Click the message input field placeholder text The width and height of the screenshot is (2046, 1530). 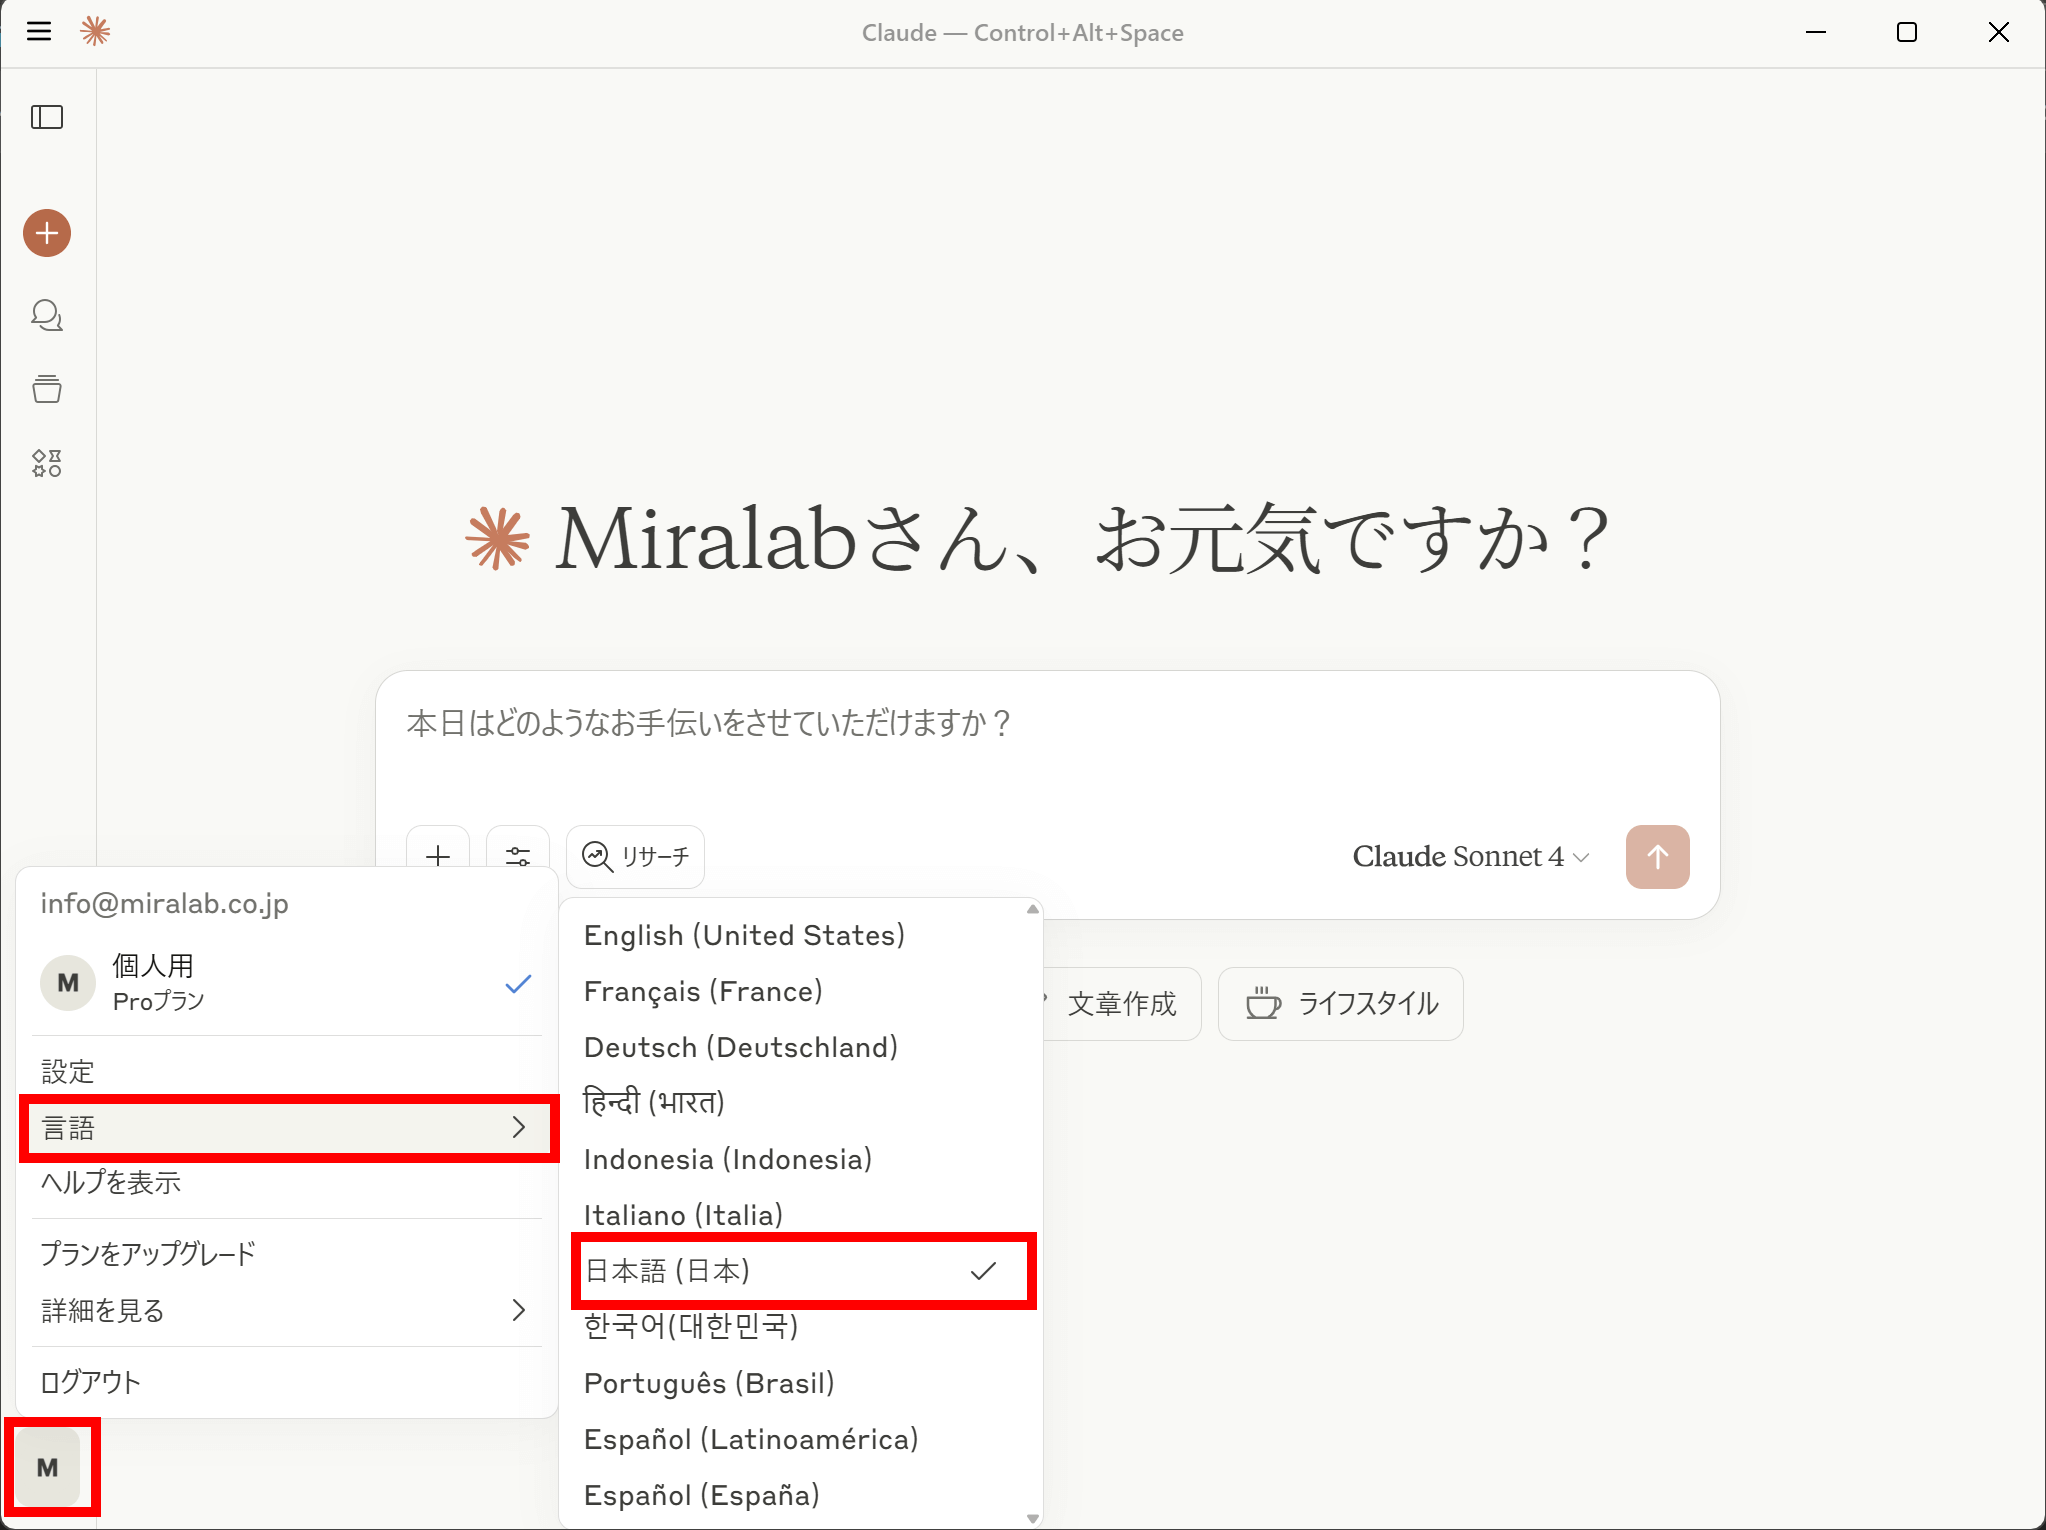(709, 722)
